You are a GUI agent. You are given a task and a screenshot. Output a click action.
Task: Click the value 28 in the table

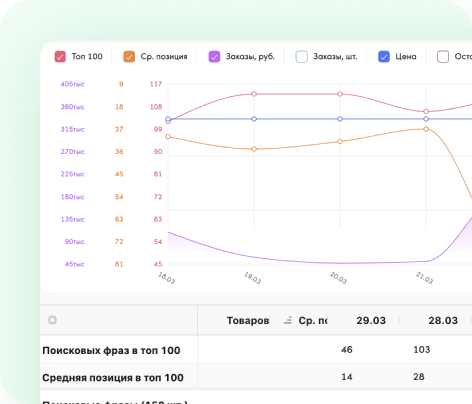click(419, 377)
